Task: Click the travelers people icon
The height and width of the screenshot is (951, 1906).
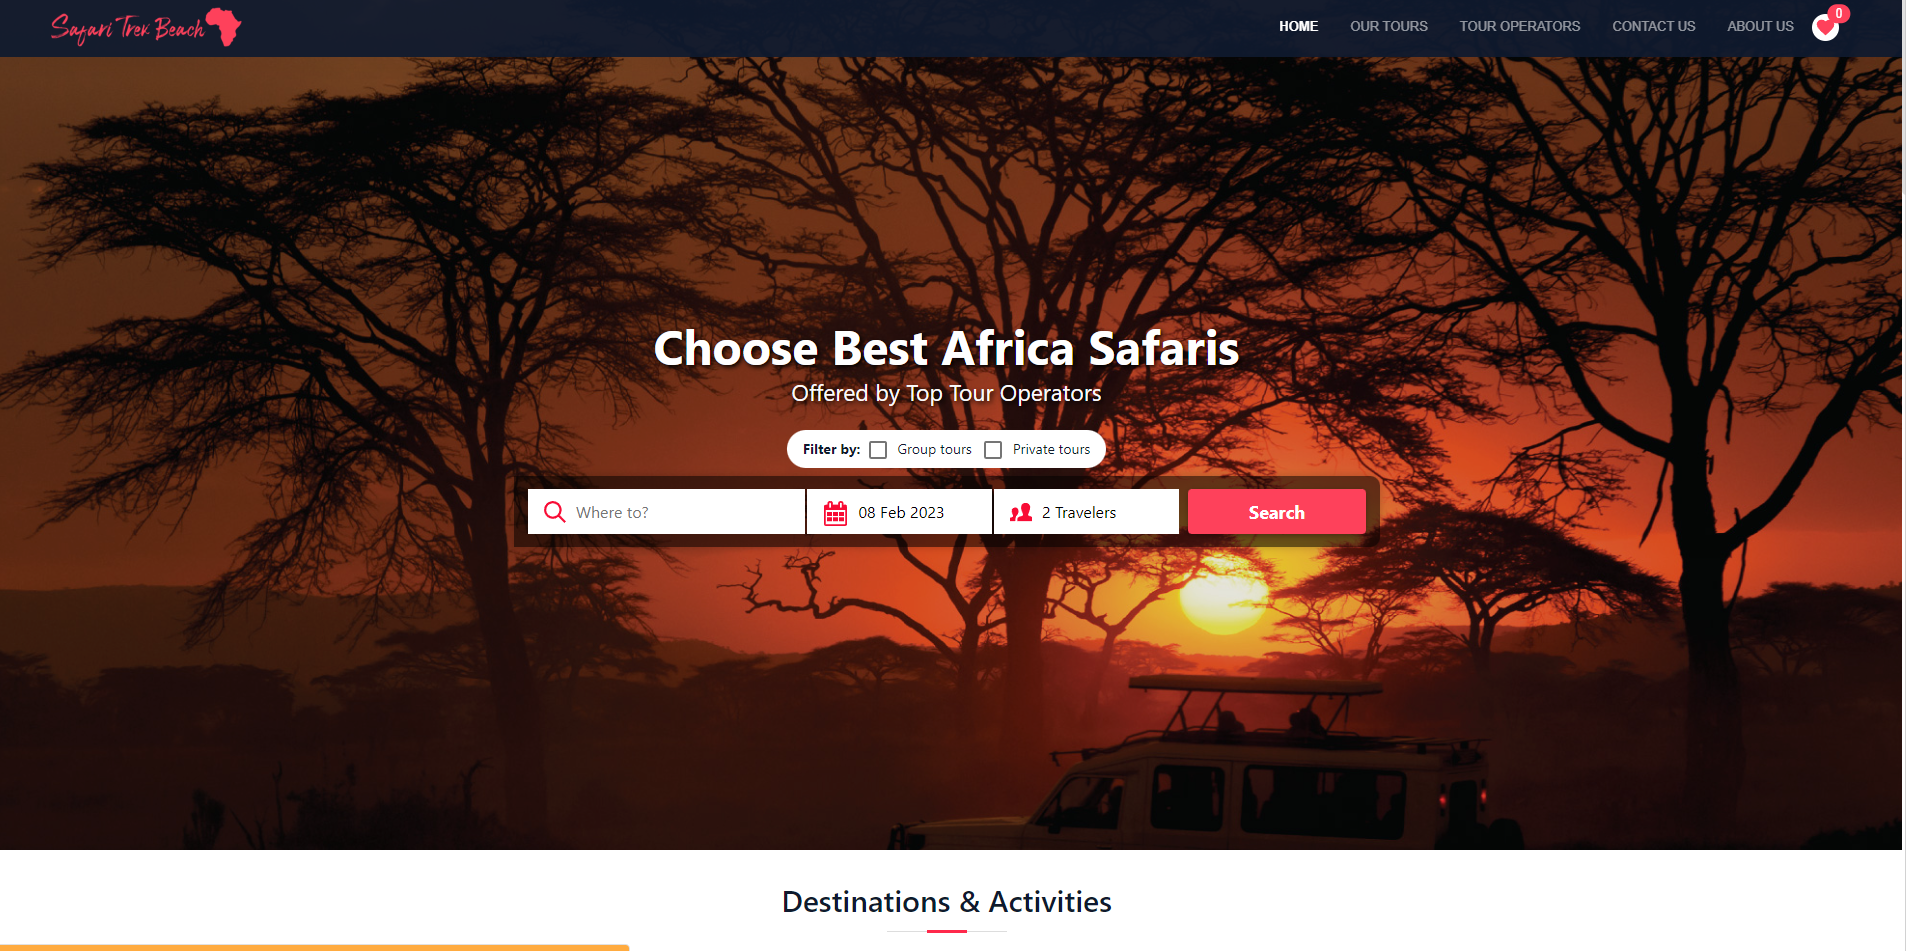Action: click(x=1021, y=513)
